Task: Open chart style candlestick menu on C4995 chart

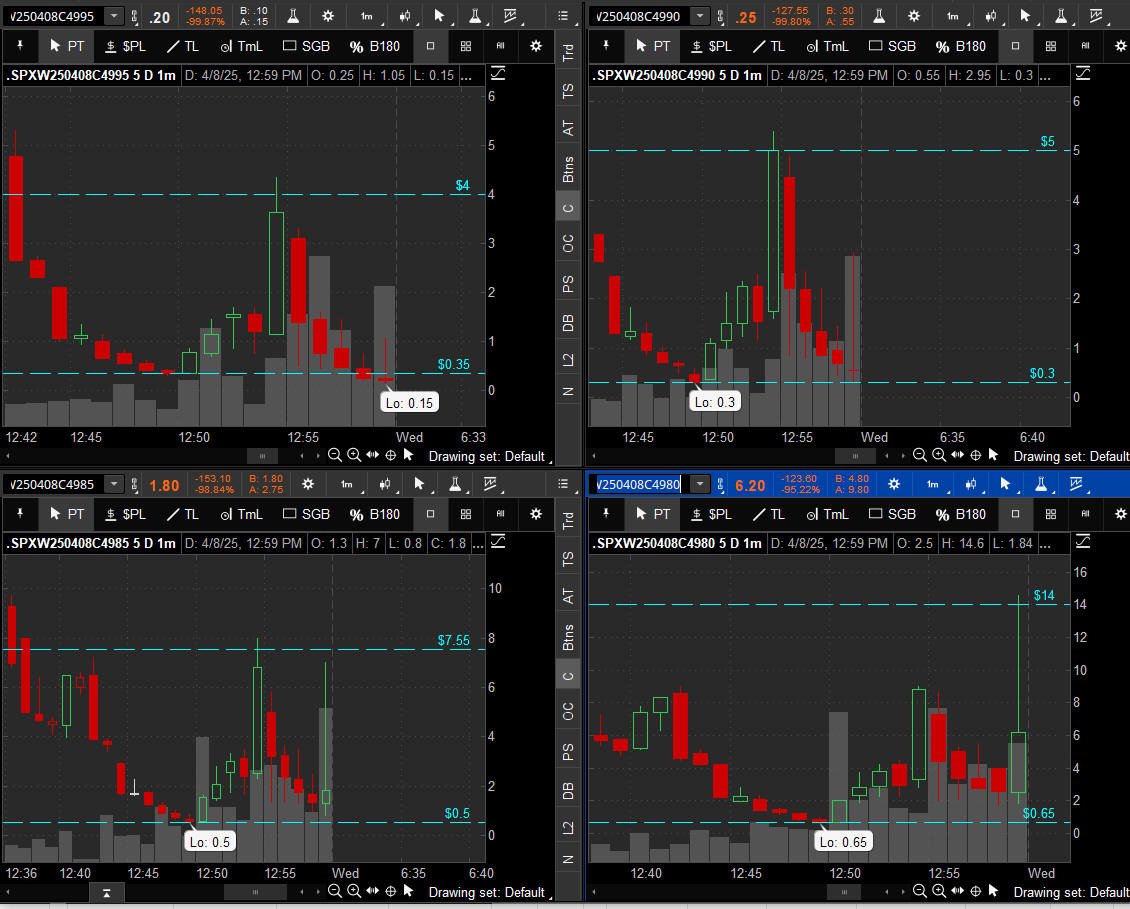Action: click(405, 16)
